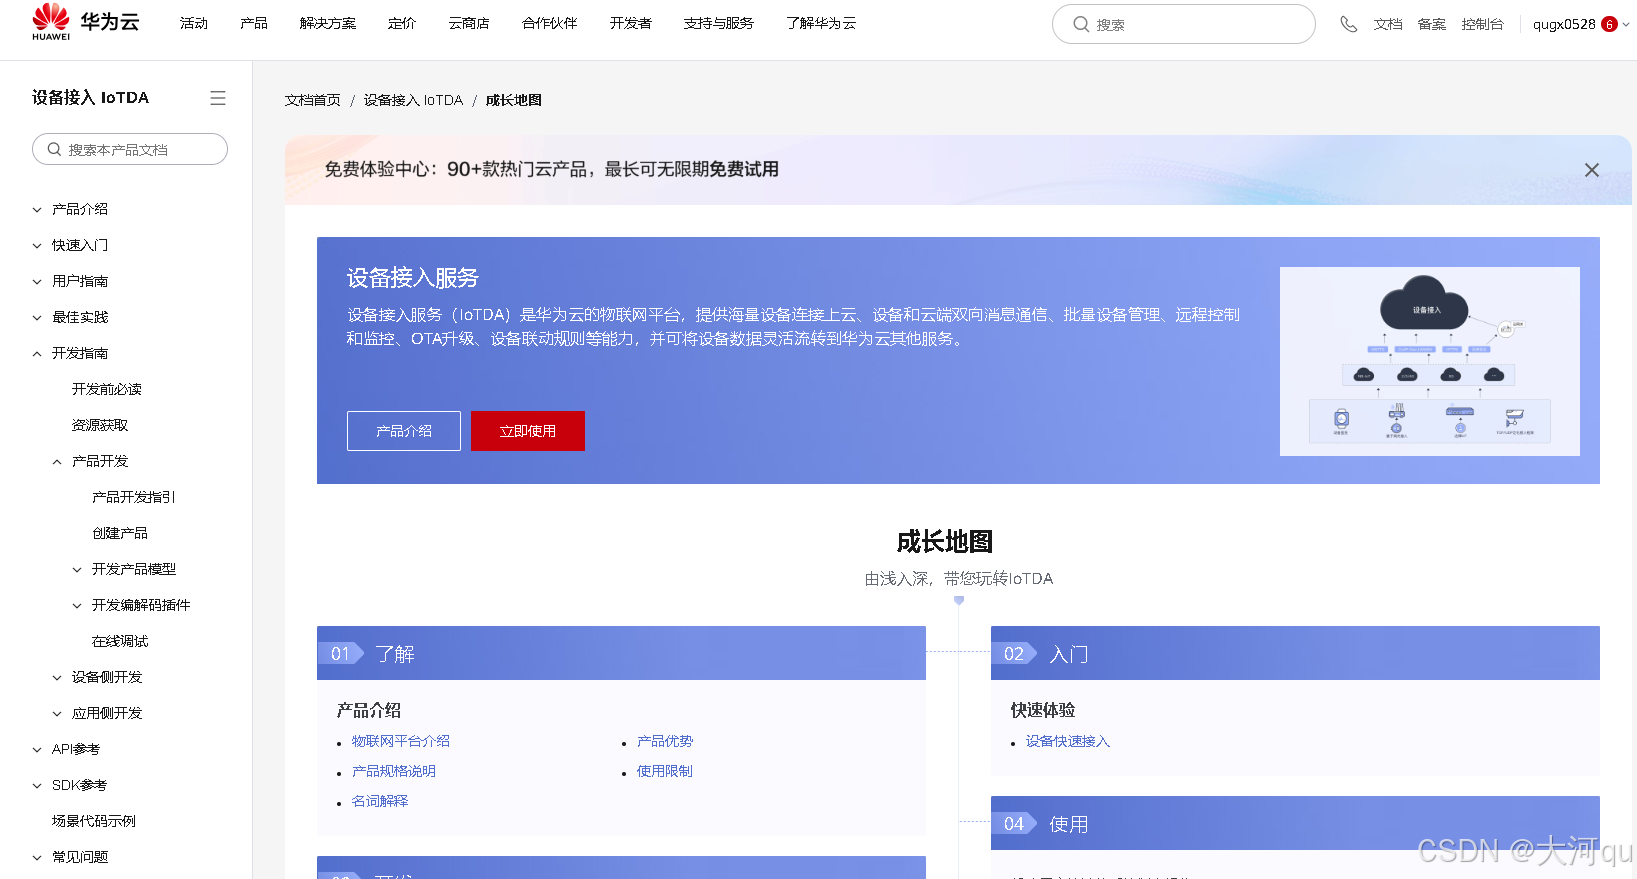The height and width of the screenshot is (879, 1637).
Task: Open 物联网平台介绍 link
Action: click(x=401, y=741)
